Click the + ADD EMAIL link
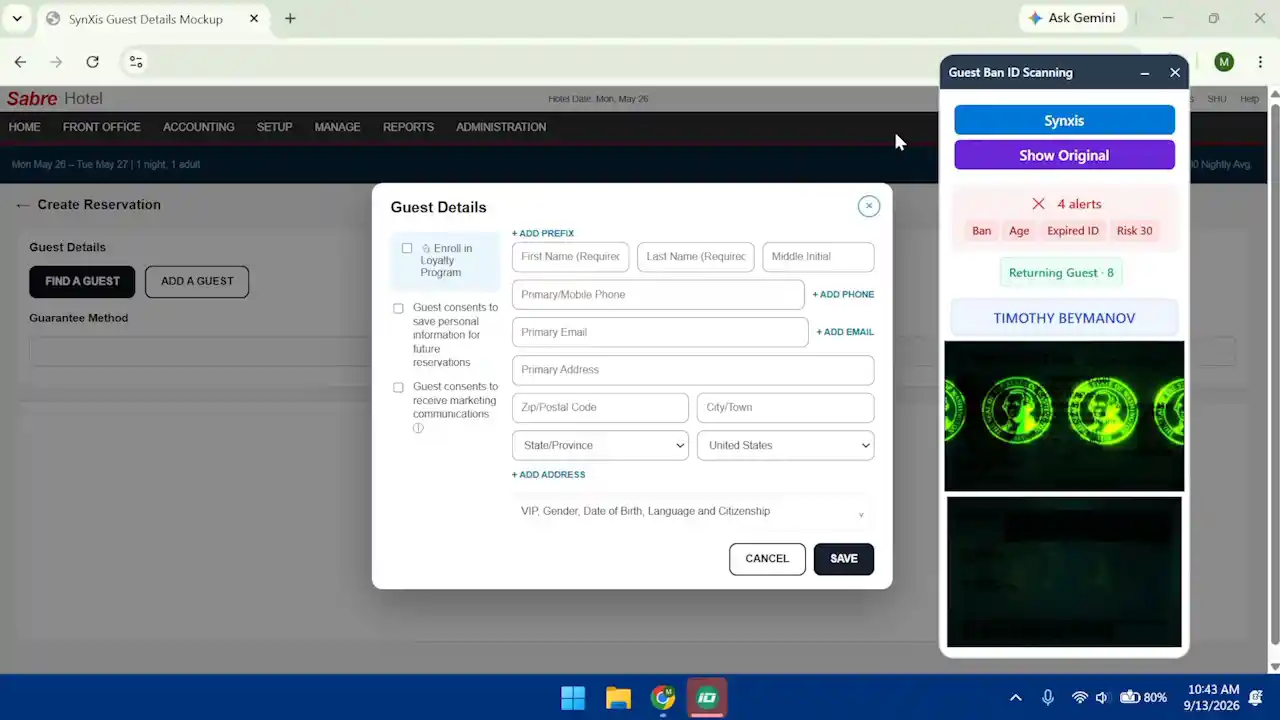This screenshot has width=1280, height=720. (845, 332)
